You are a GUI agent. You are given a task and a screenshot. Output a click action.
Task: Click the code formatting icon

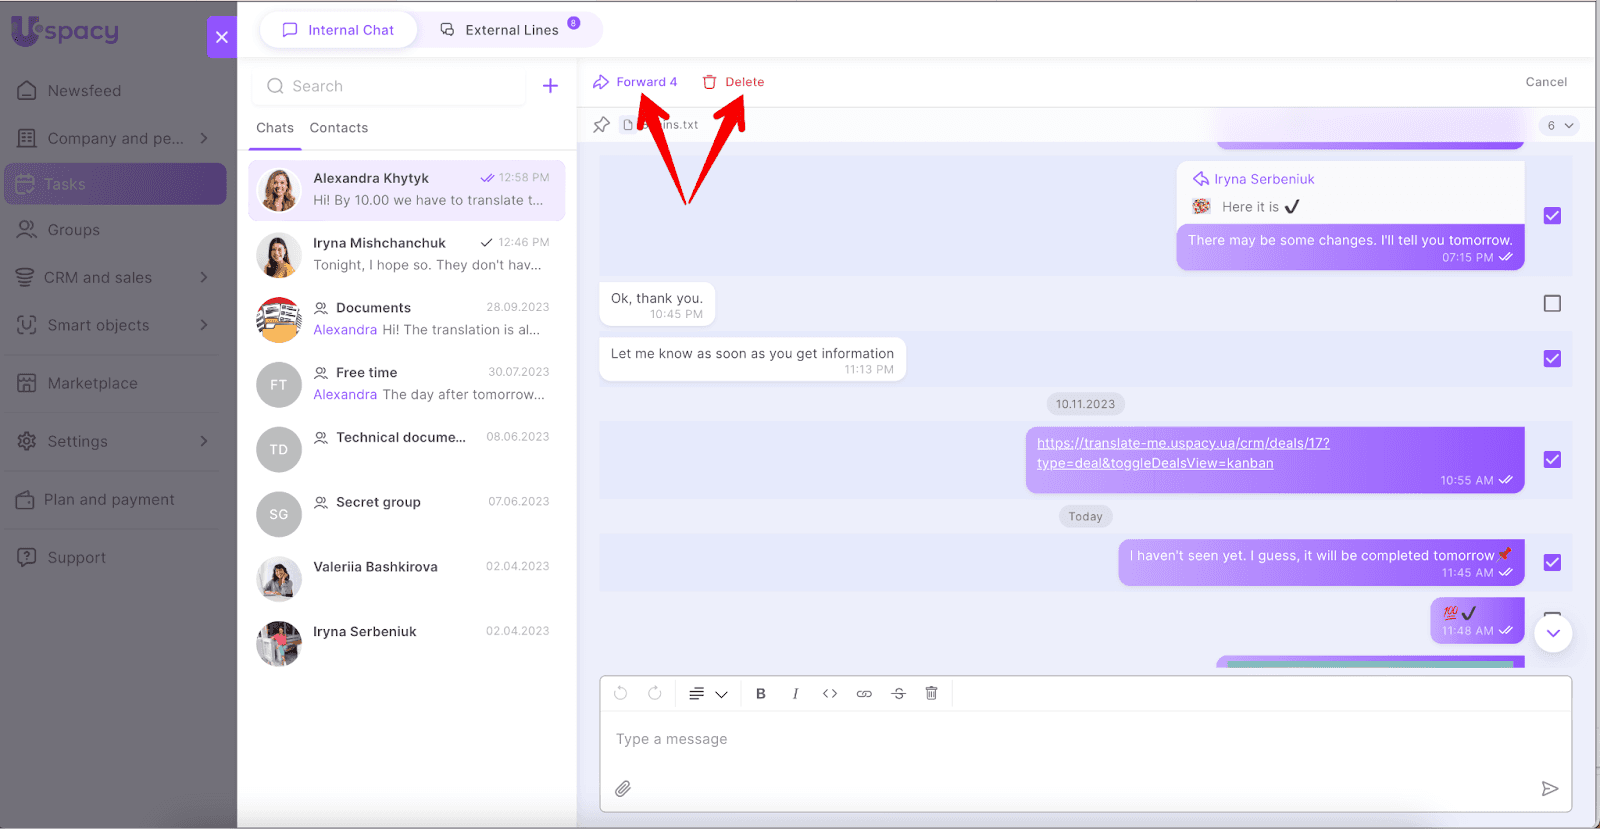click(x=829, y=694)
